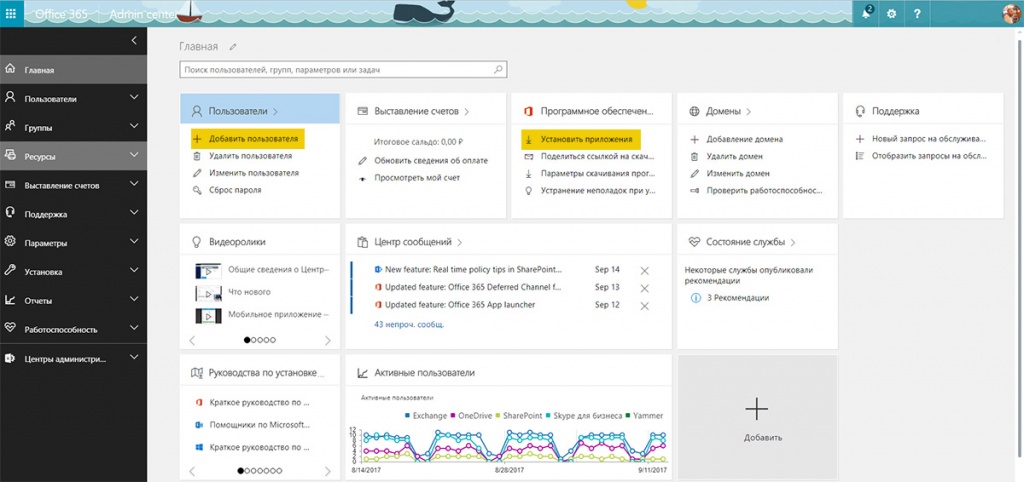
Task: Go to previous video with left arrow
Action: (x=192, y=340)
